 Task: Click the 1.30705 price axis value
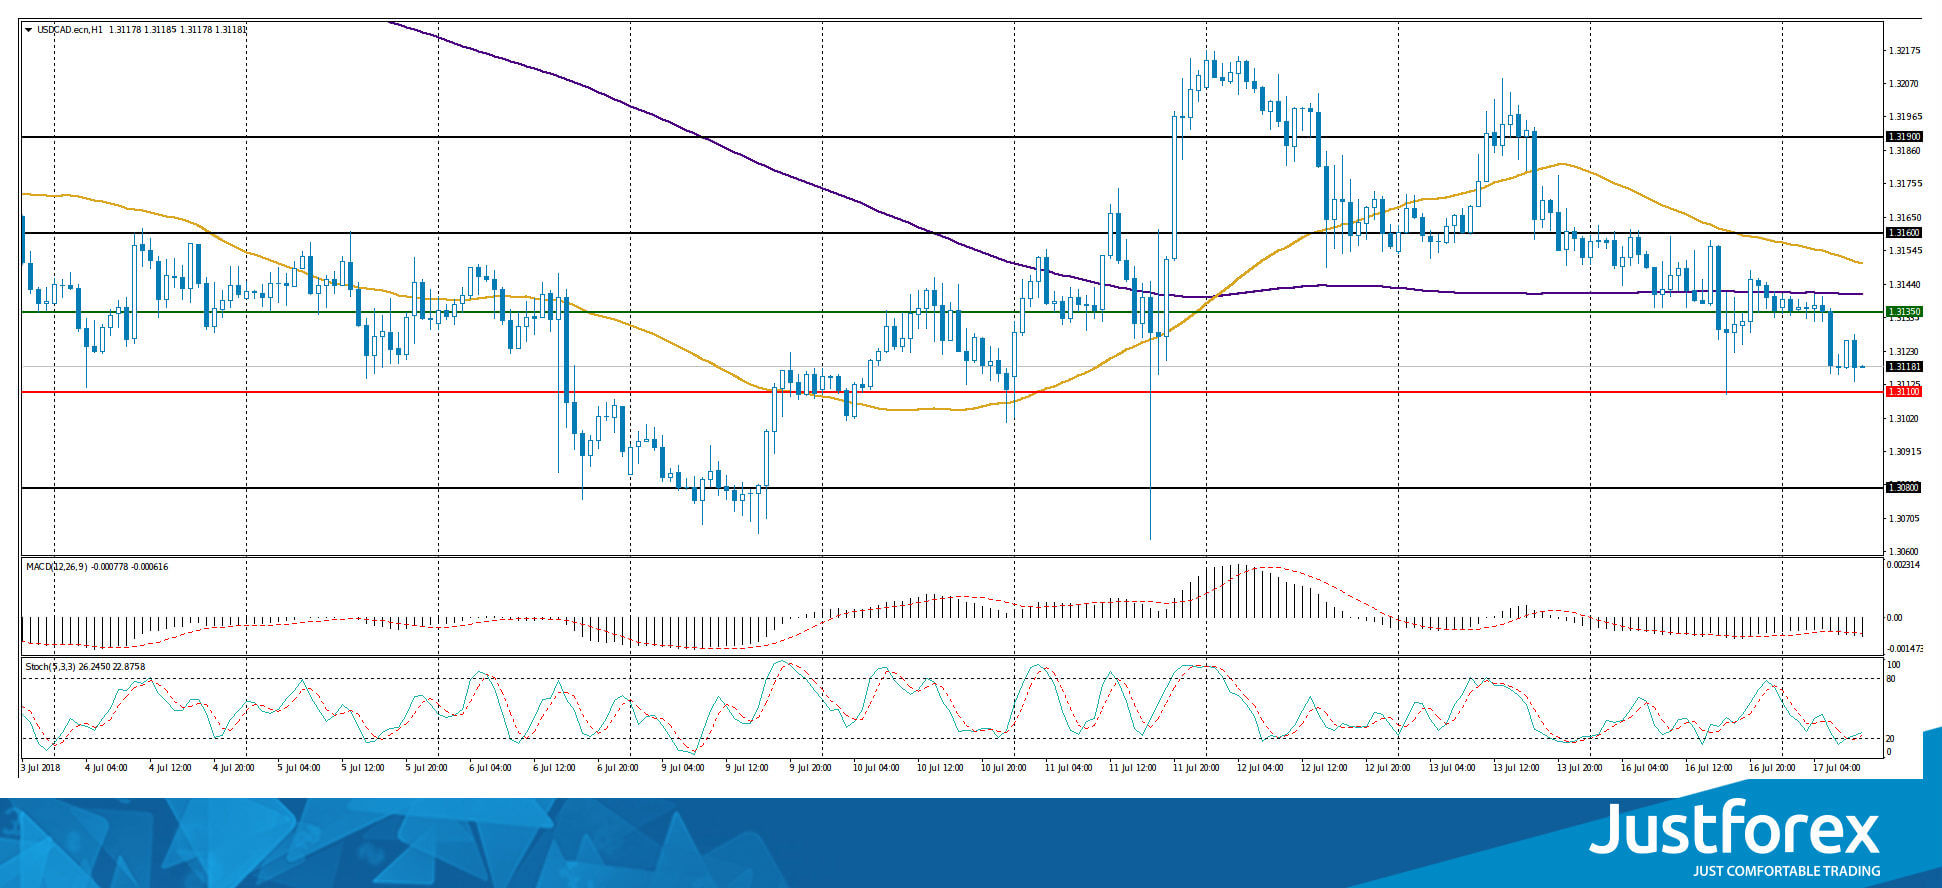(x=1905, y=519)
